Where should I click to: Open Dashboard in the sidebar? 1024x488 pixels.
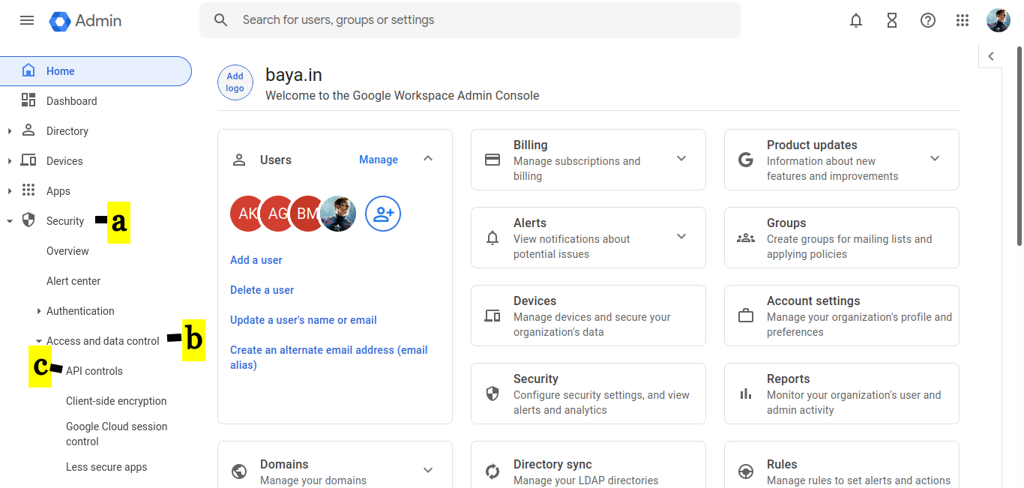(x=71, y=101)
